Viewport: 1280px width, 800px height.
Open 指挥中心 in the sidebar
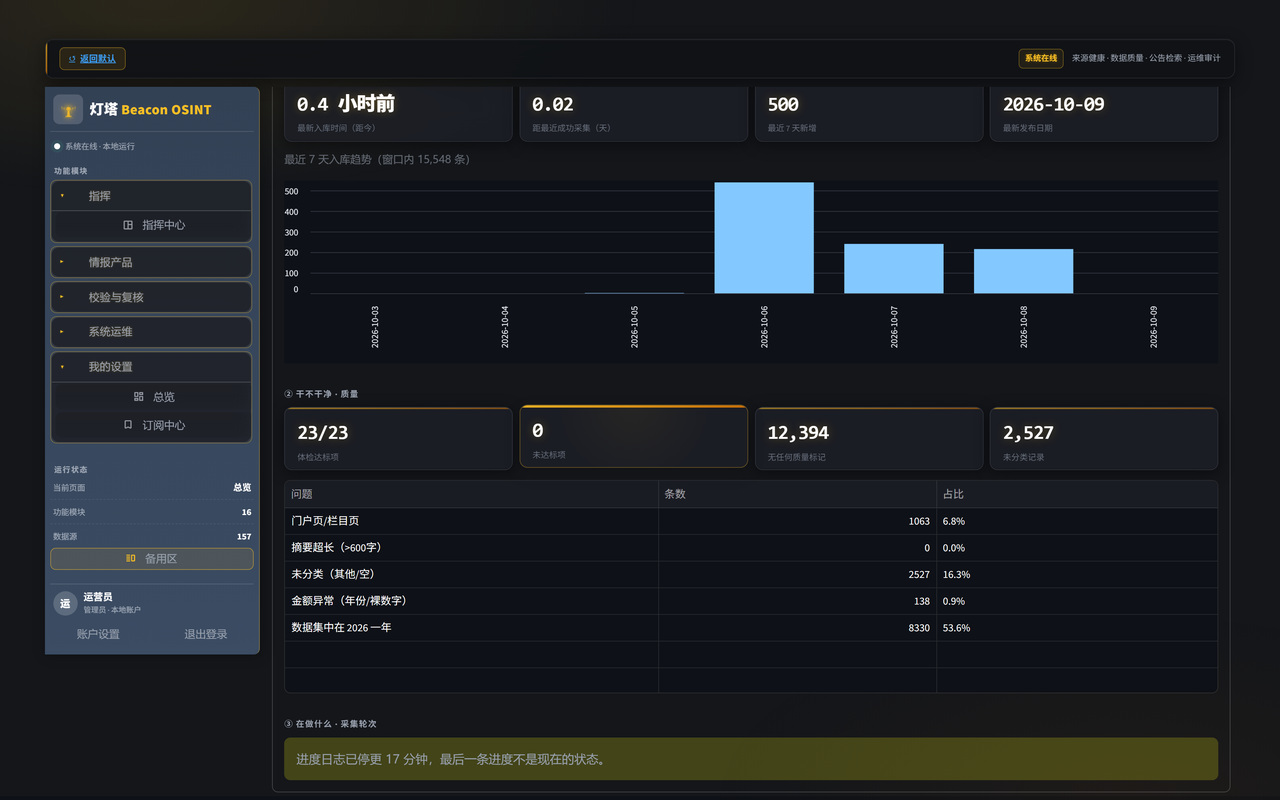pos(151,225)
